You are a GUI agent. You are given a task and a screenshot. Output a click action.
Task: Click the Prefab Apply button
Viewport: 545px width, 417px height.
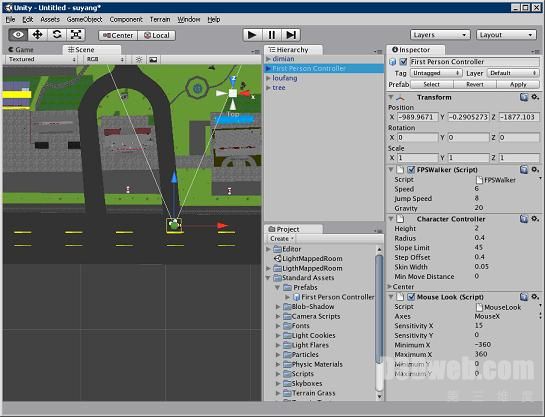pyautogui.click(x=518, y=84)
